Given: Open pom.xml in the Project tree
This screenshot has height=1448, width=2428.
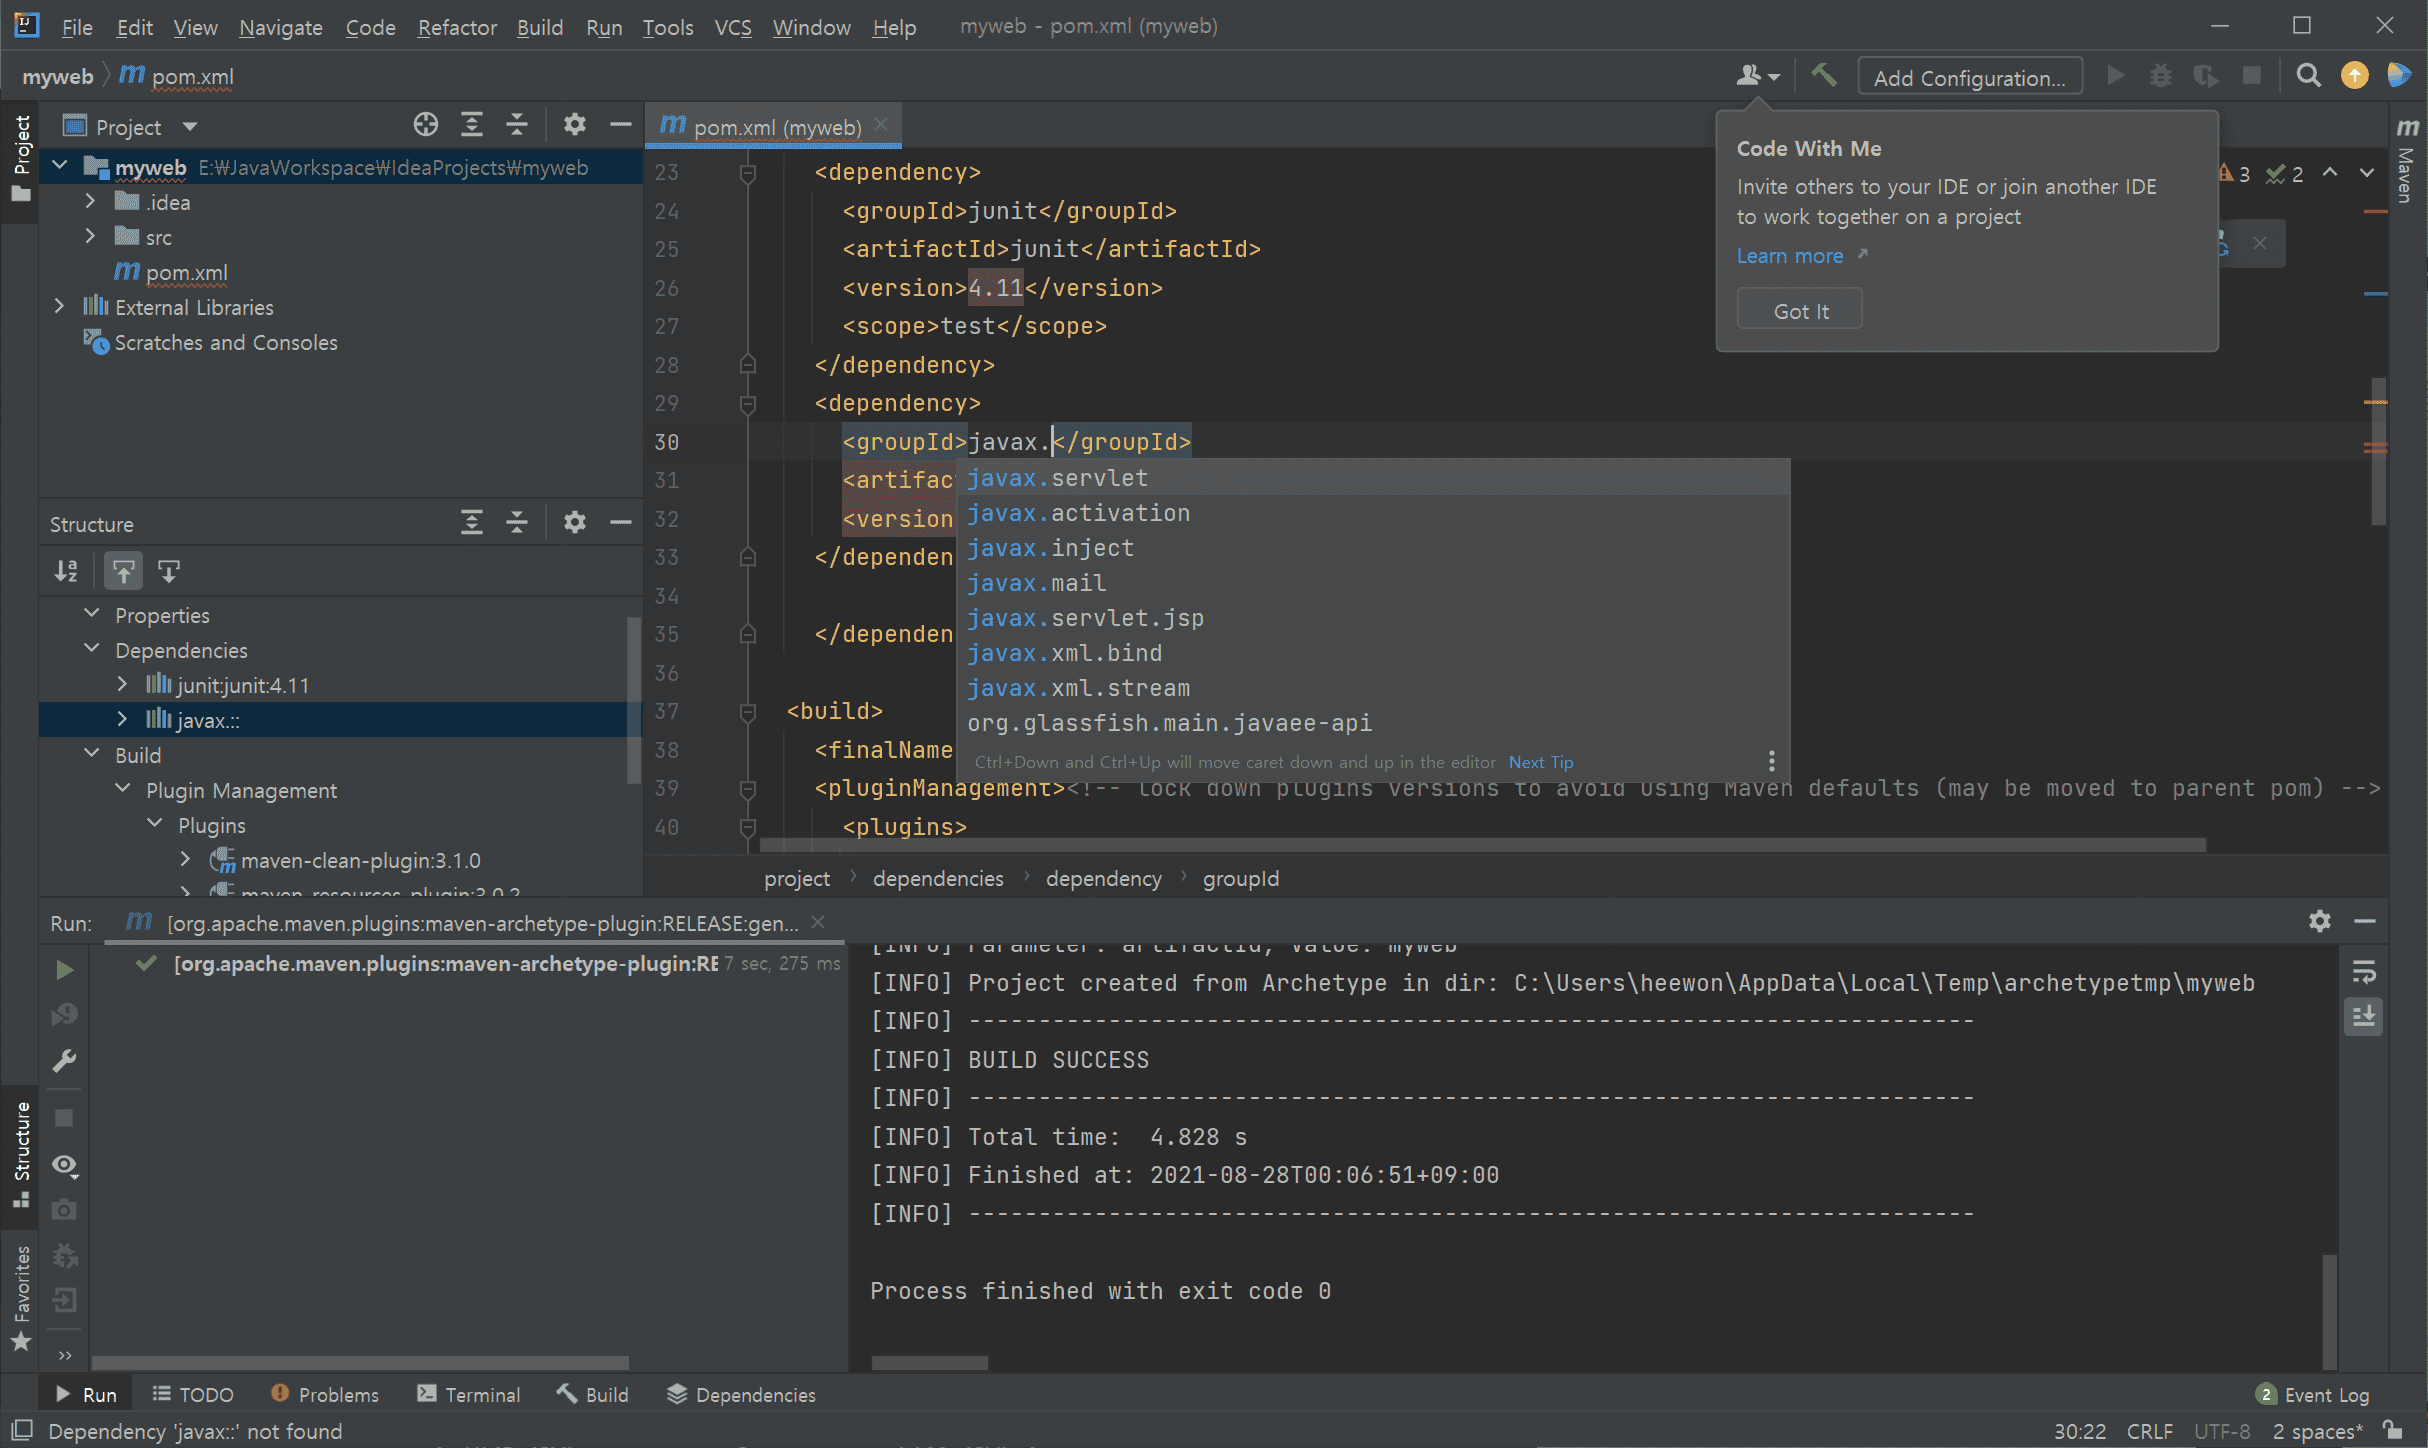Looking at the screenshot, I should [x=186, y=272].
